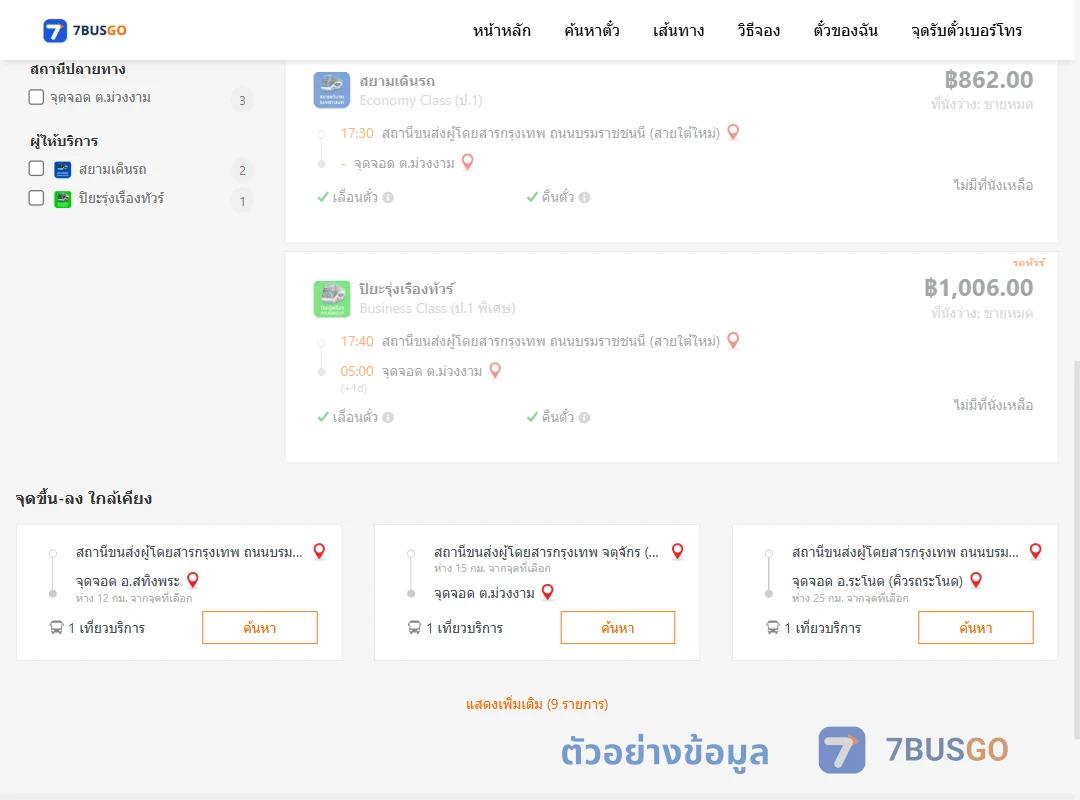The width and height of the screenshot is (1080, 800).
Task: Open the จุดรับตั๋วเบอร์โทร menu item
Action: pyautogui.click(x=966, y=30)
